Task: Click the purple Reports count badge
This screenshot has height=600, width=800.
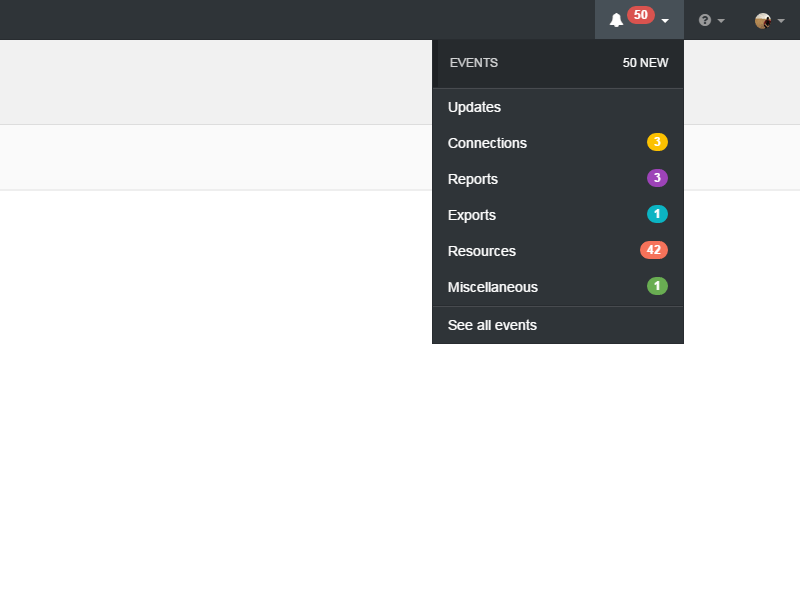Action: (657, 178)
